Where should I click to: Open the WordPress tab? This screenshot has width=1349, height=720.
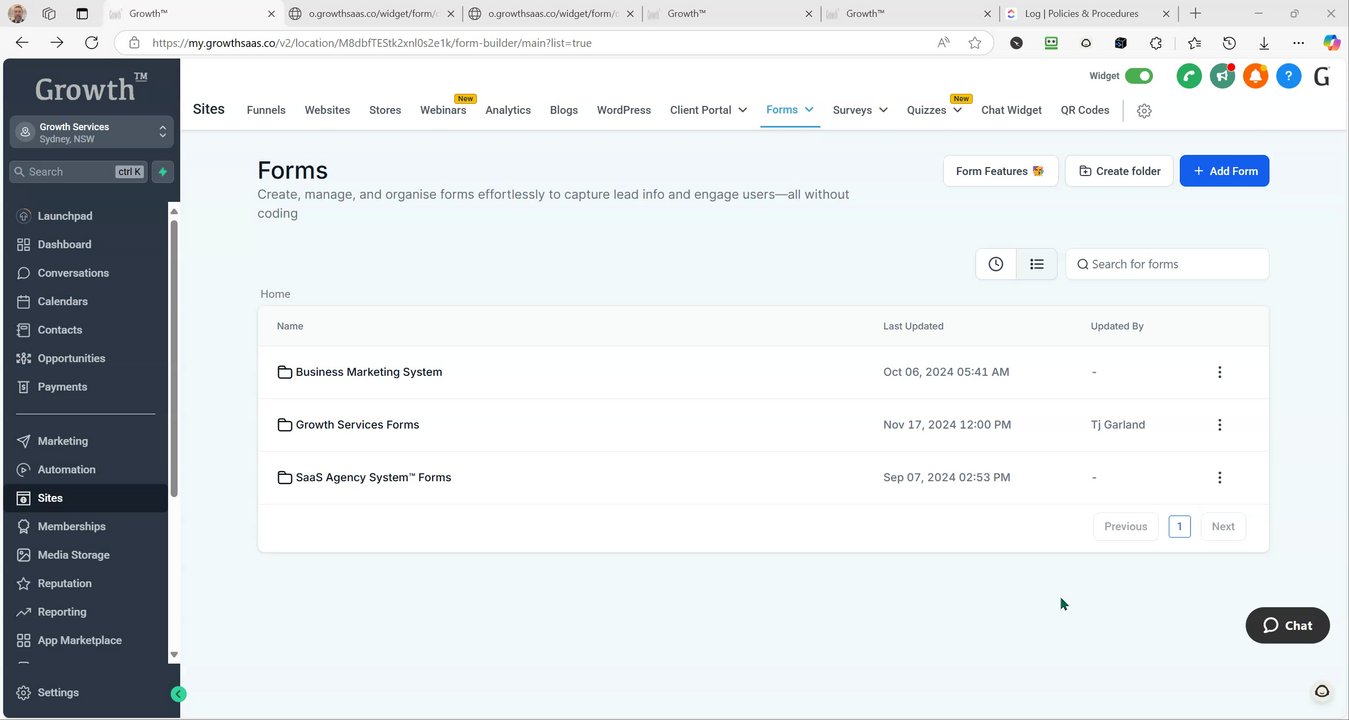click(x=624, y=110)
